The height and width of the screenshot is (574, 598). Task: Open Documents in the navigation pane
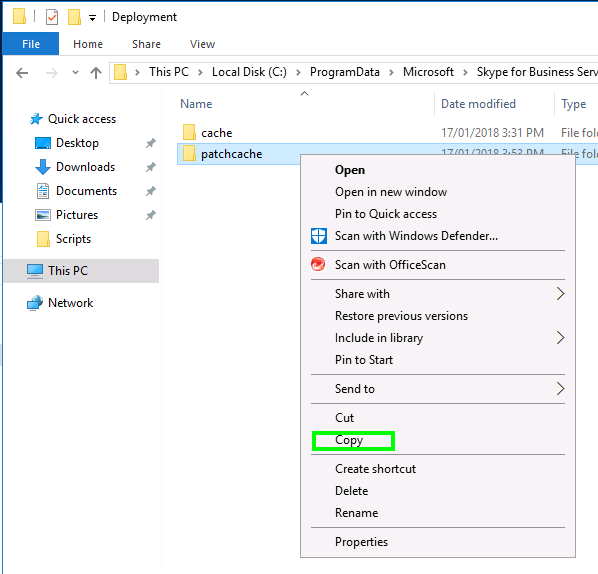click(x=87, y=191)
